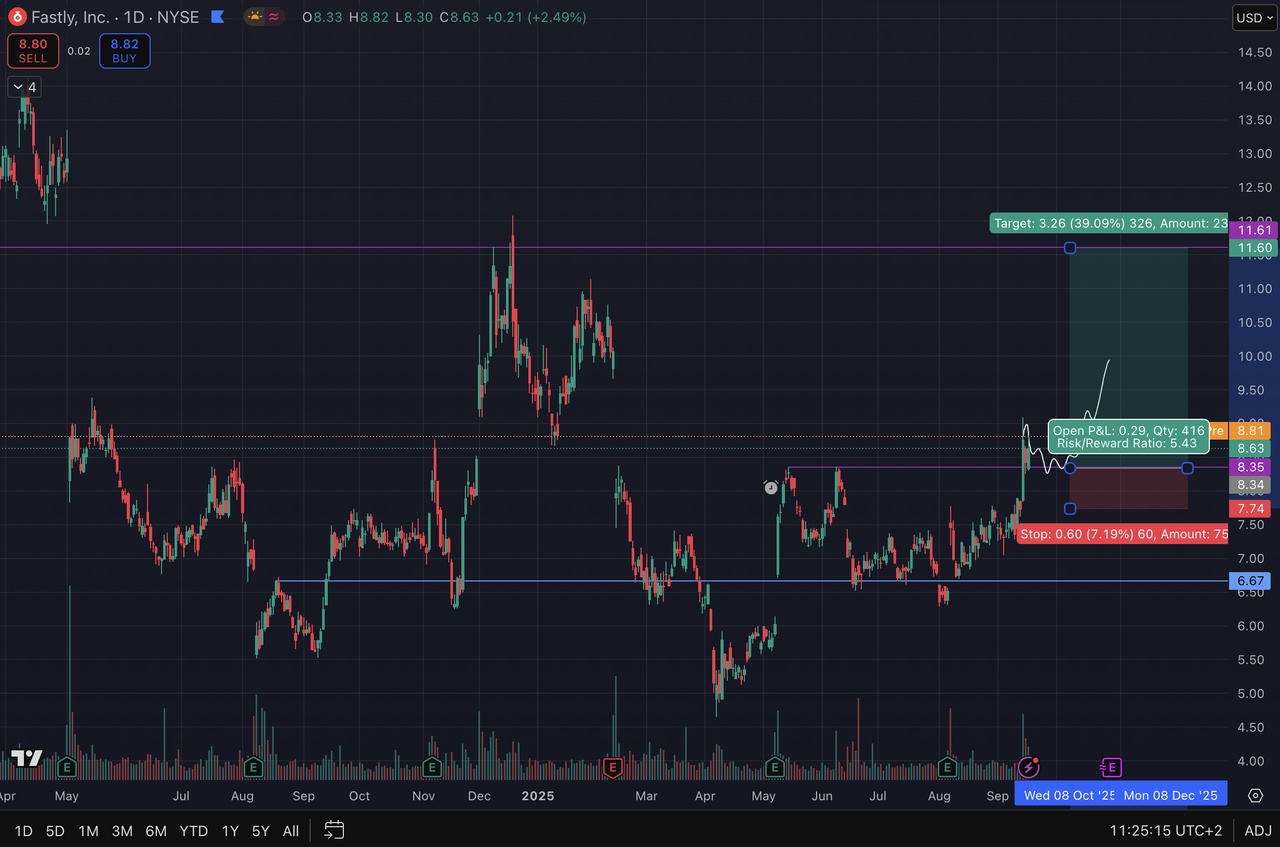Select the 1Y time range
The height and width of the screenshot is (847, 1280).
230,830
